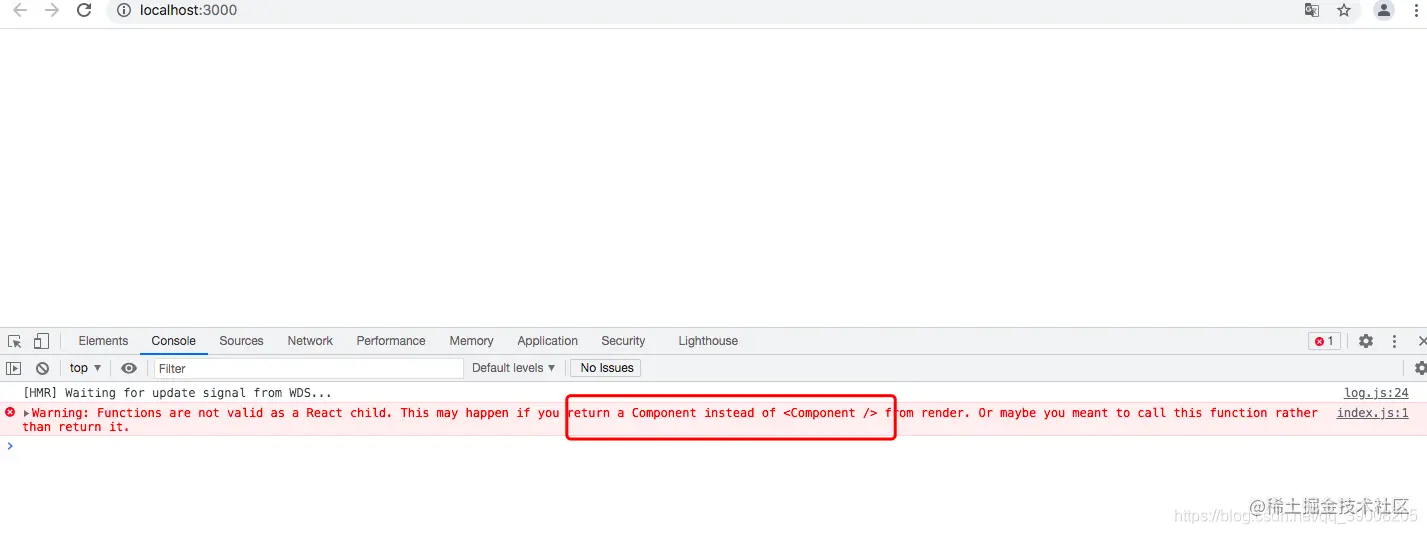Open the top context dropdown

85,368
